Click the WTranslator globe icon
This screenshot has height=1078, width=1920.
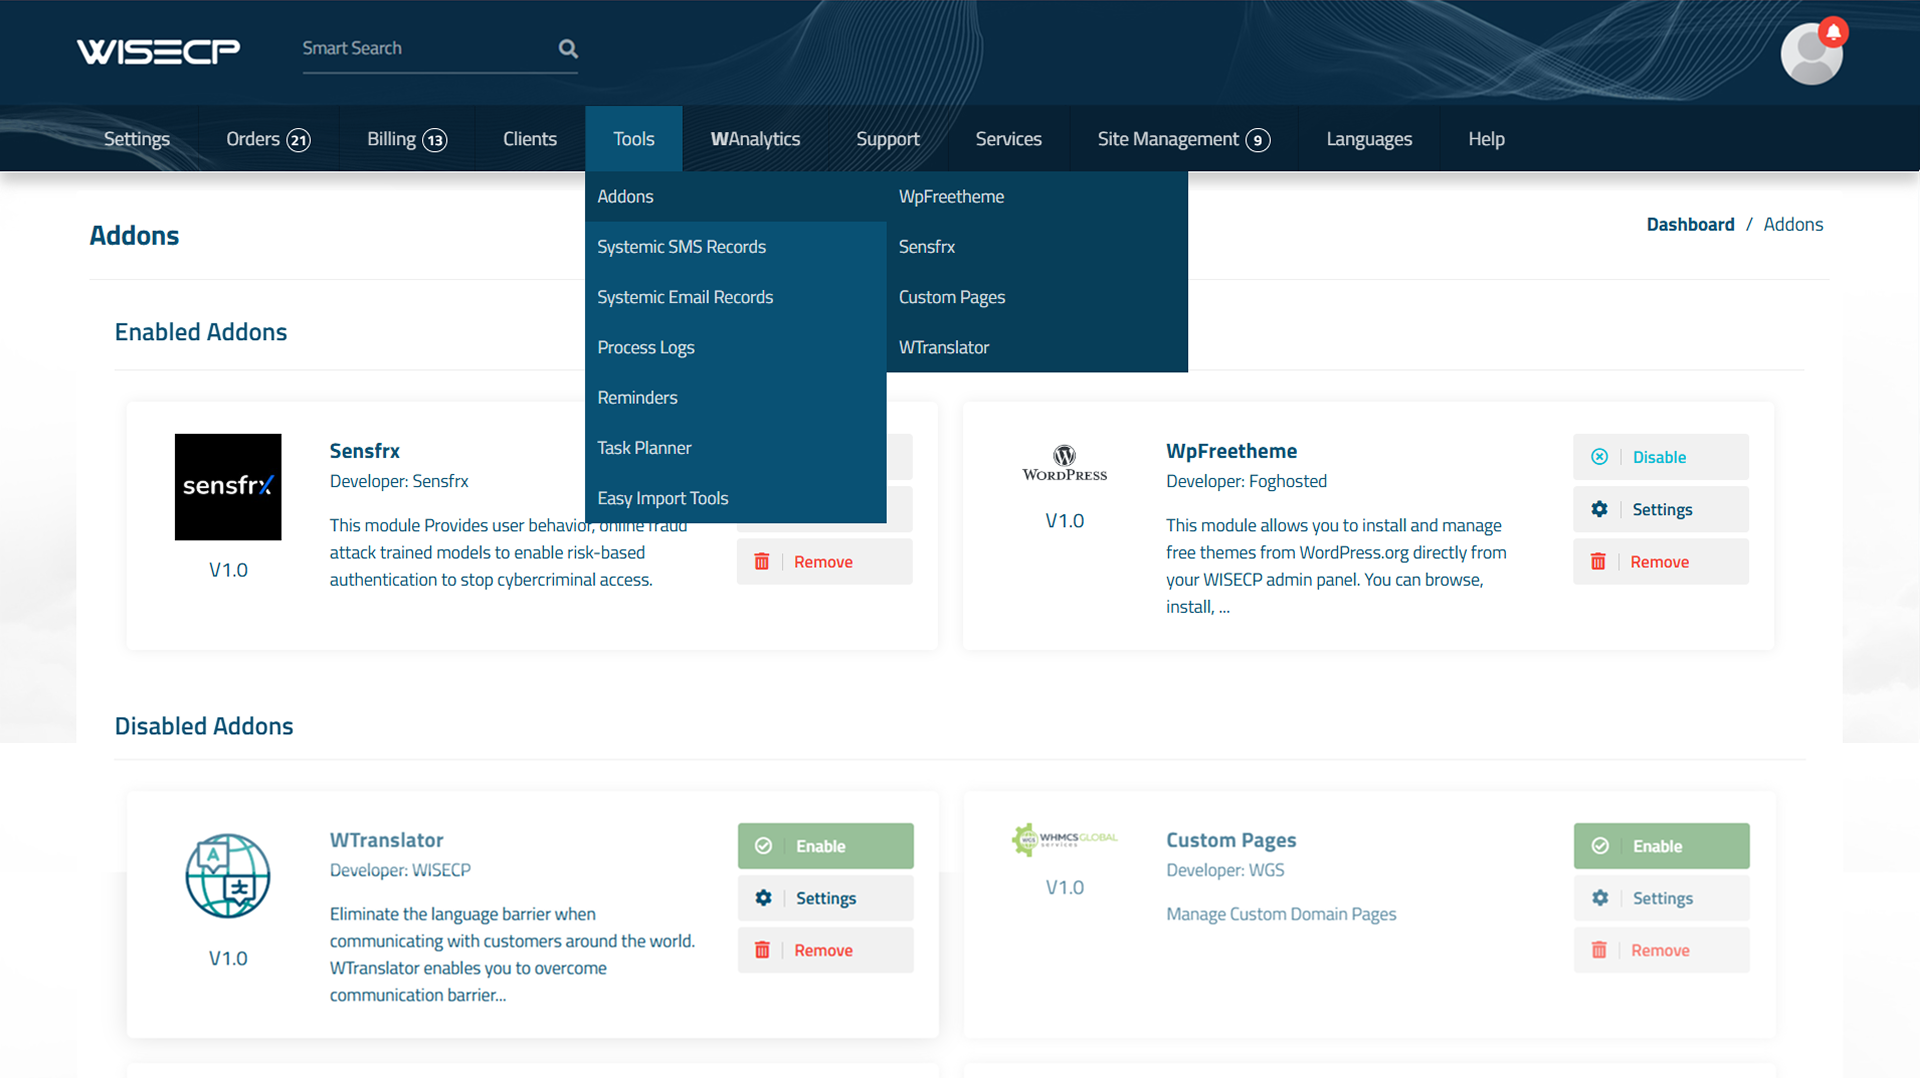(x=228, y=876)
